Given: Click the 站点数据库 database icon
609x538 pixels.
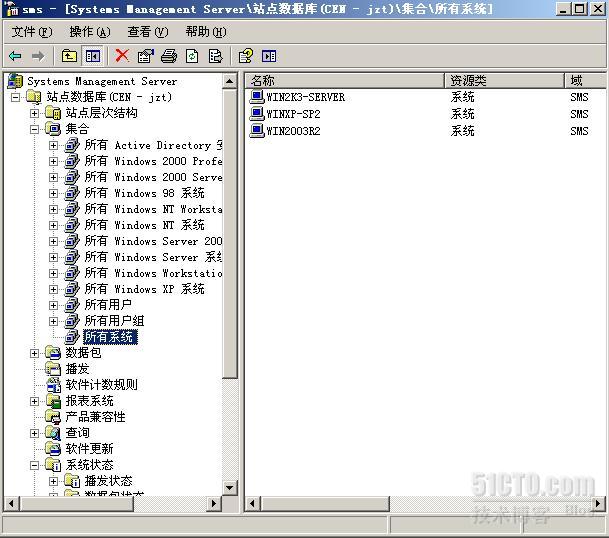Looking at the screenshot, I should click(x=34, y=97).
